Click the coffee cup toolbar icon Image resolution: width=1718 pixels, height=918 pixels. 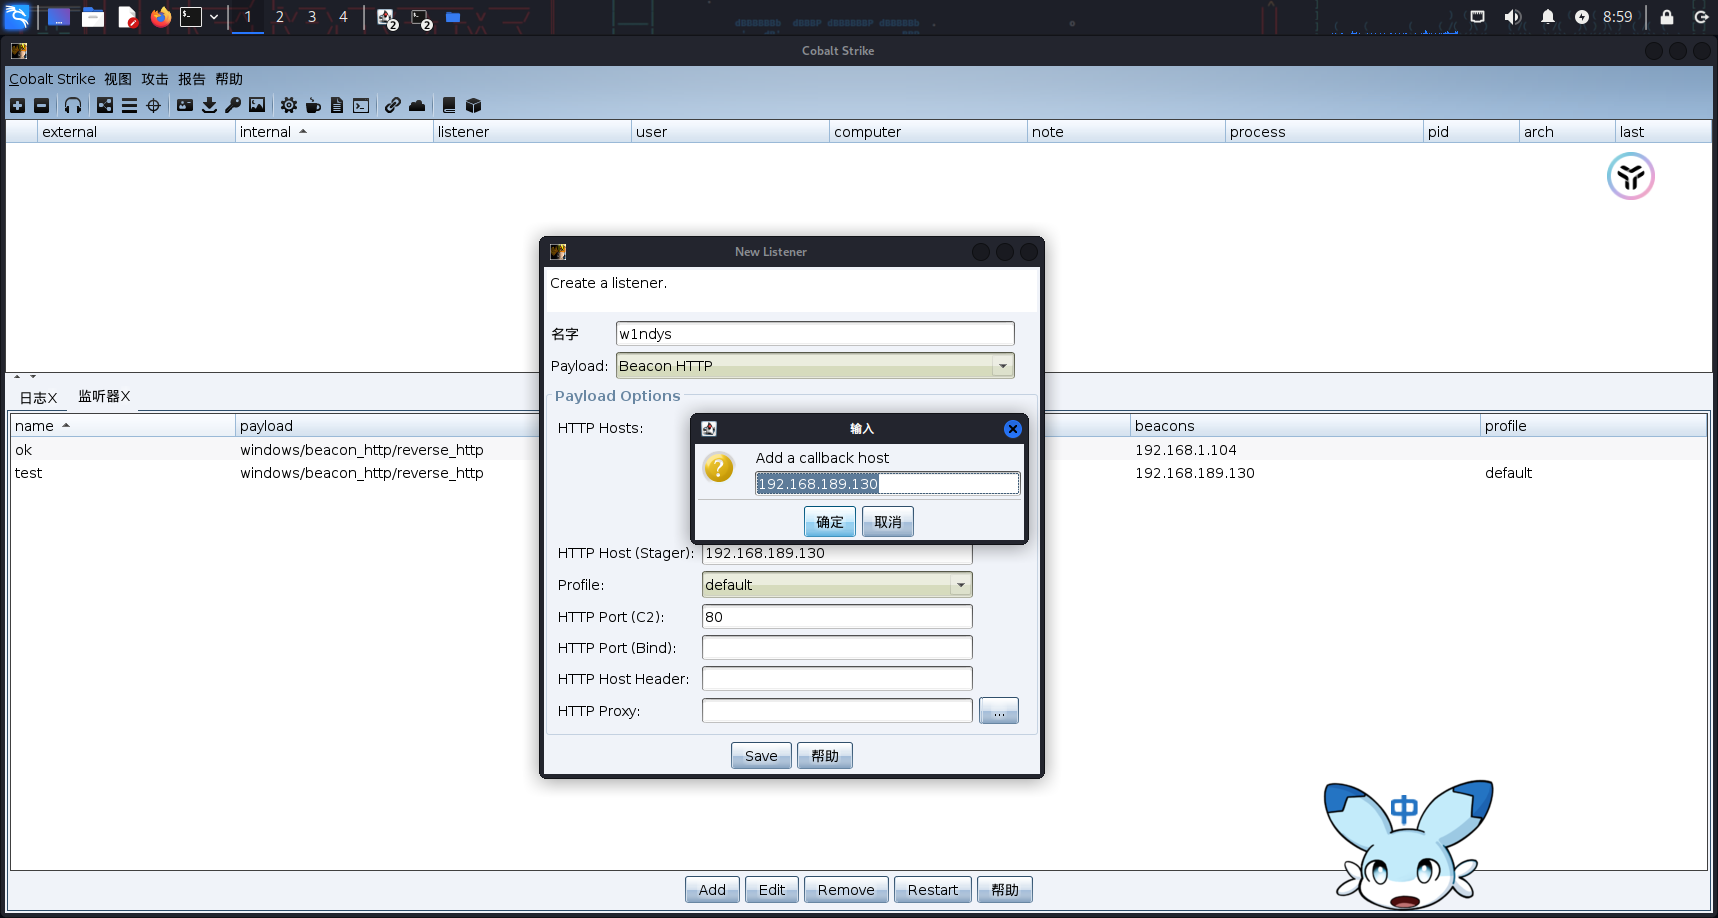pos(313,105)
